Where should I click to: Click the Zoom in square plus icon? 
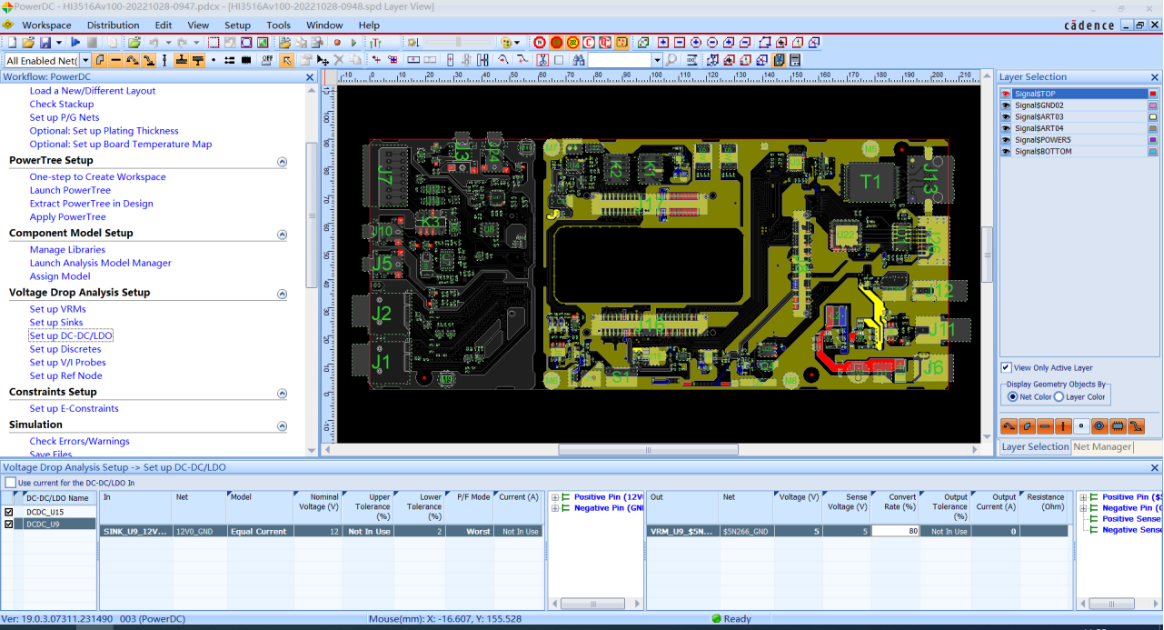click(x=663, y=42)
